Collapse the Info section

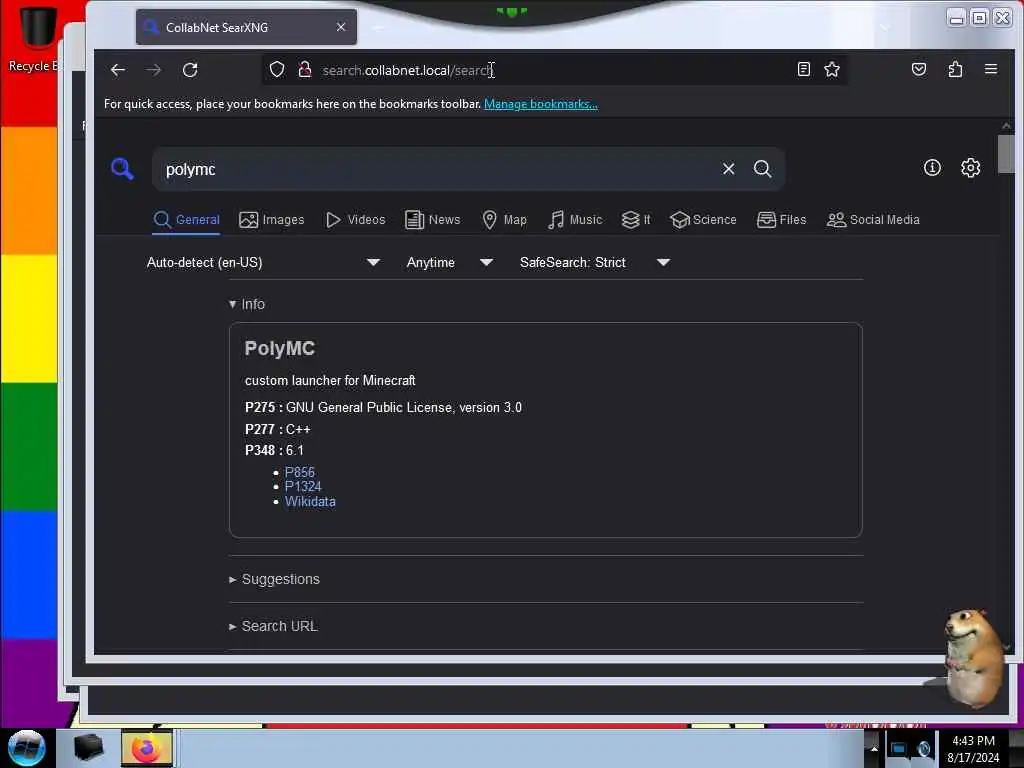coord(247,304)
